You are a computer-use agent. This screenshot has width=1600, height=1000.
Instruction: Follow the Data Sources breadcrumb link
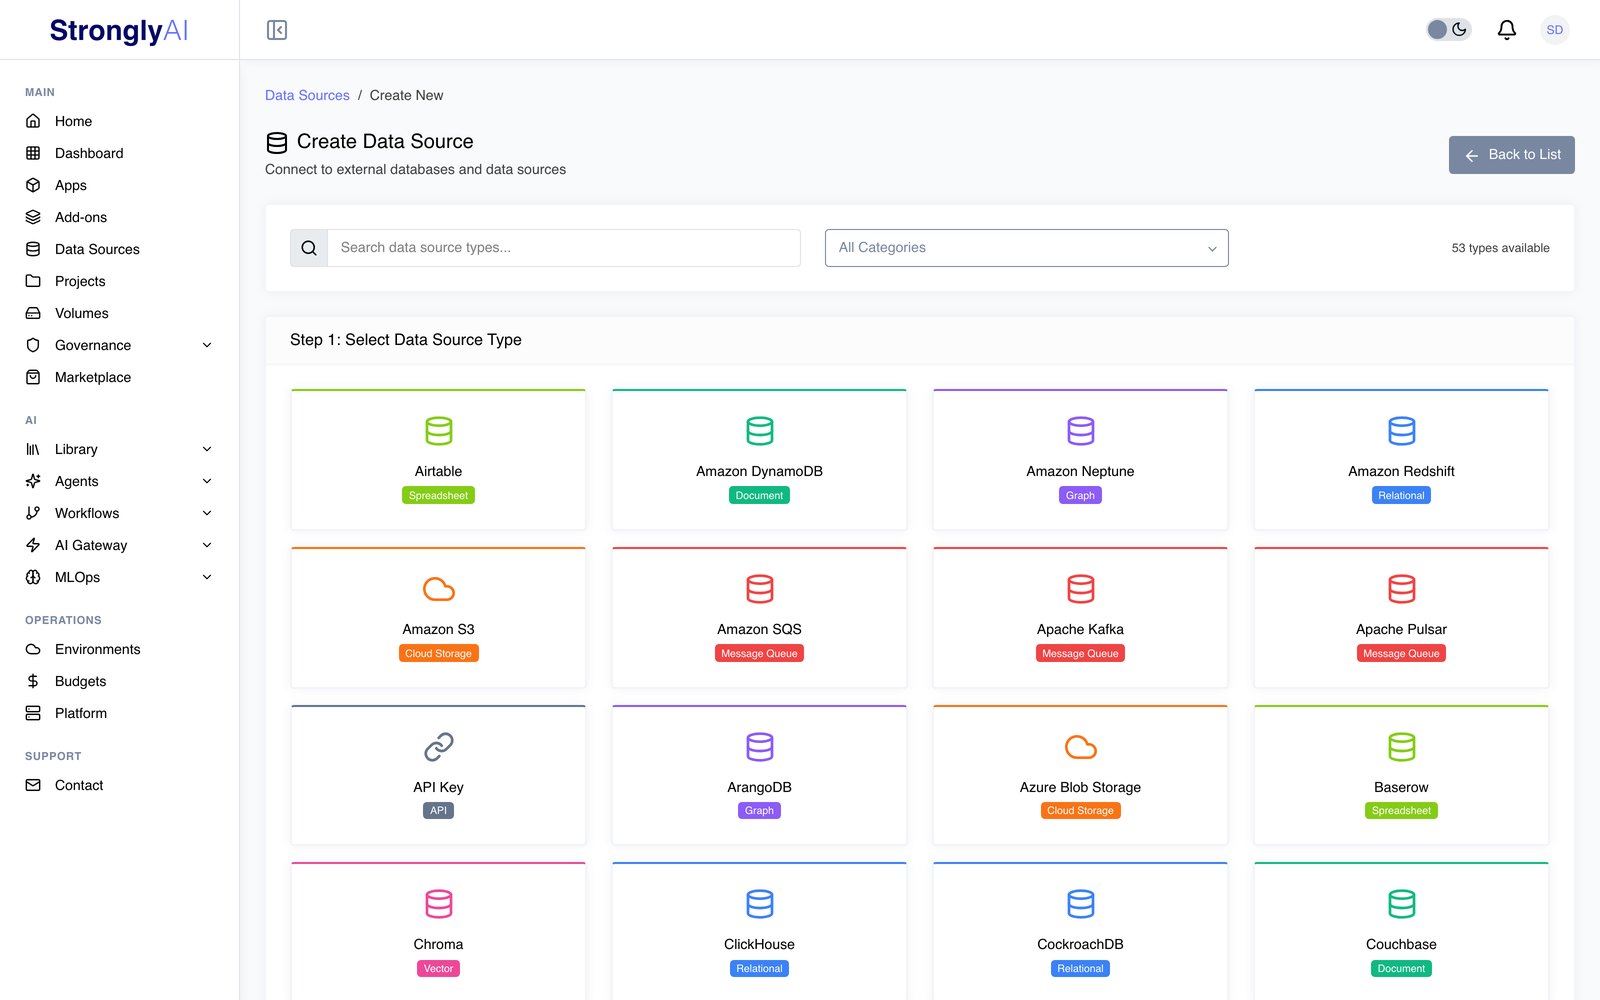(307, 95)
